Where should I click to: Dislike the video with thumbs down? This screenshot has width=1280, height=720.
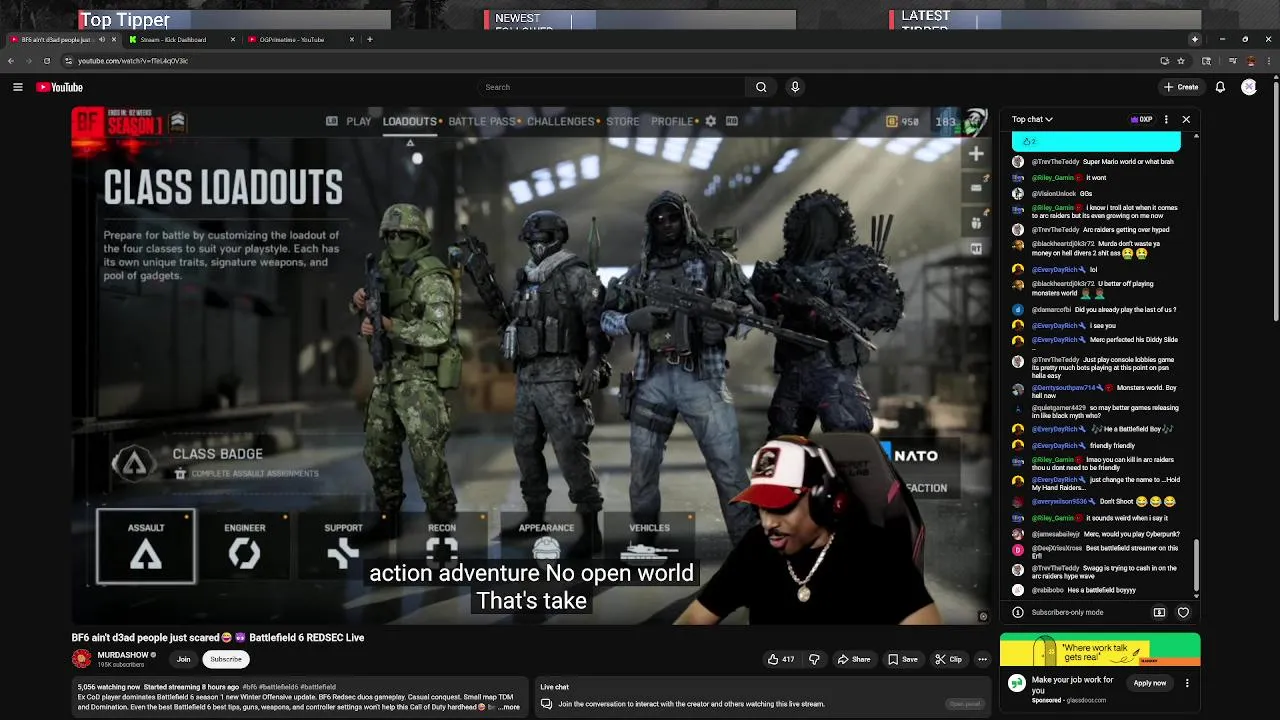814,659
